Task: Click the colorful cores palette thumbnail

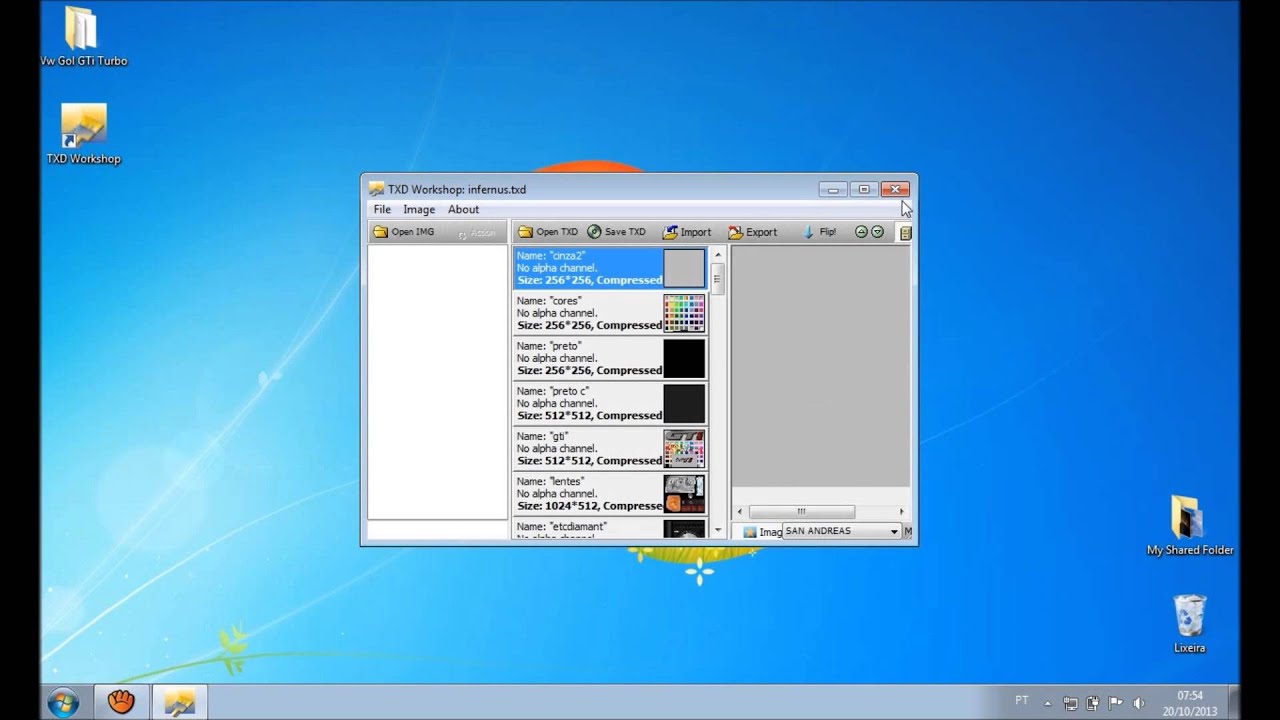Action: coord(684,313)
